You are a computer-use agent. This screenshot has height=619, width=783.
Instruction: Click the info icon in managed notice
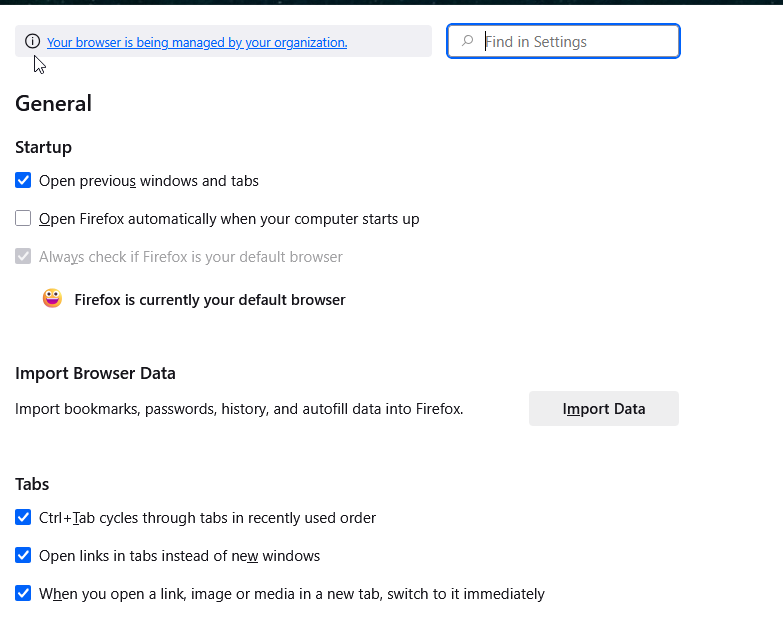[x=32, y=42]
